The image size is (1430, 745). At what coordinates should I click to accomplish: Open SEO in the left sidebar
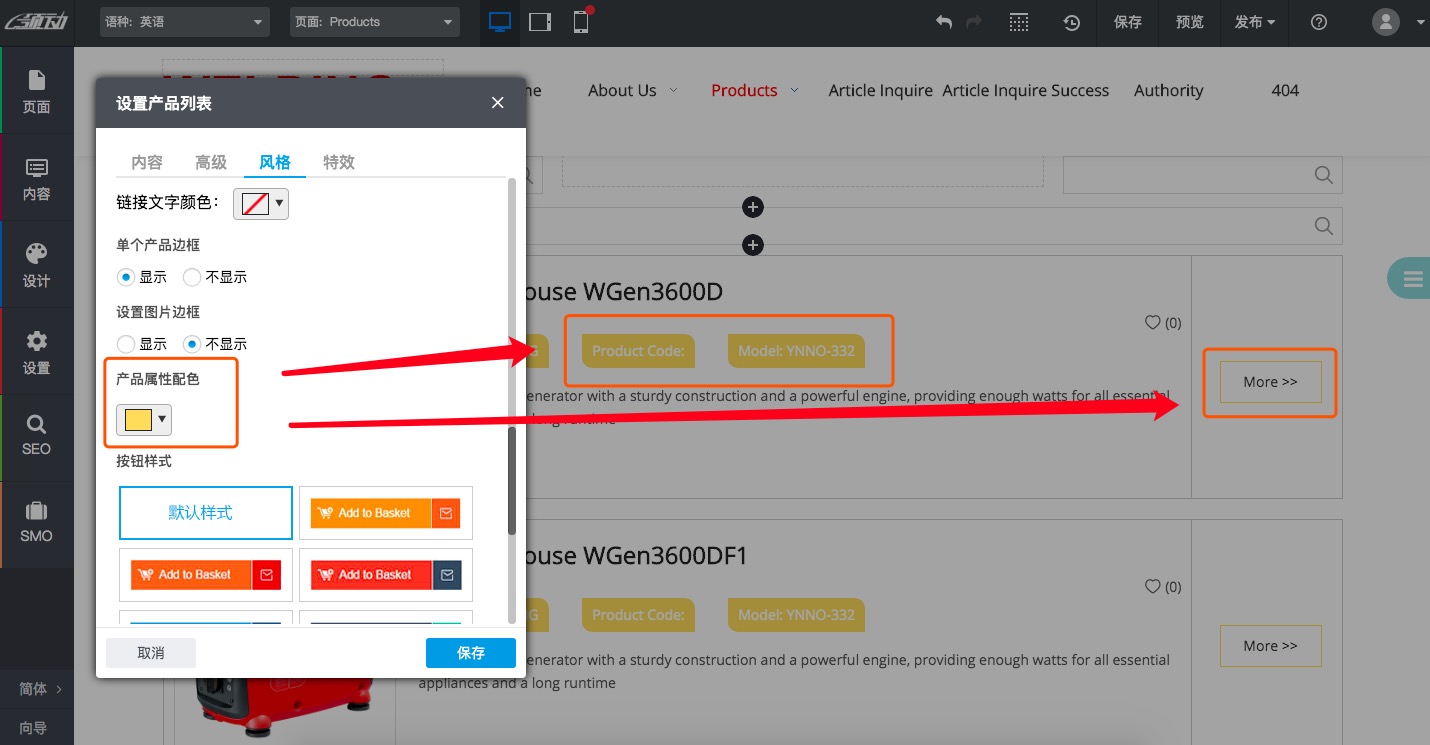pos(36,435)
